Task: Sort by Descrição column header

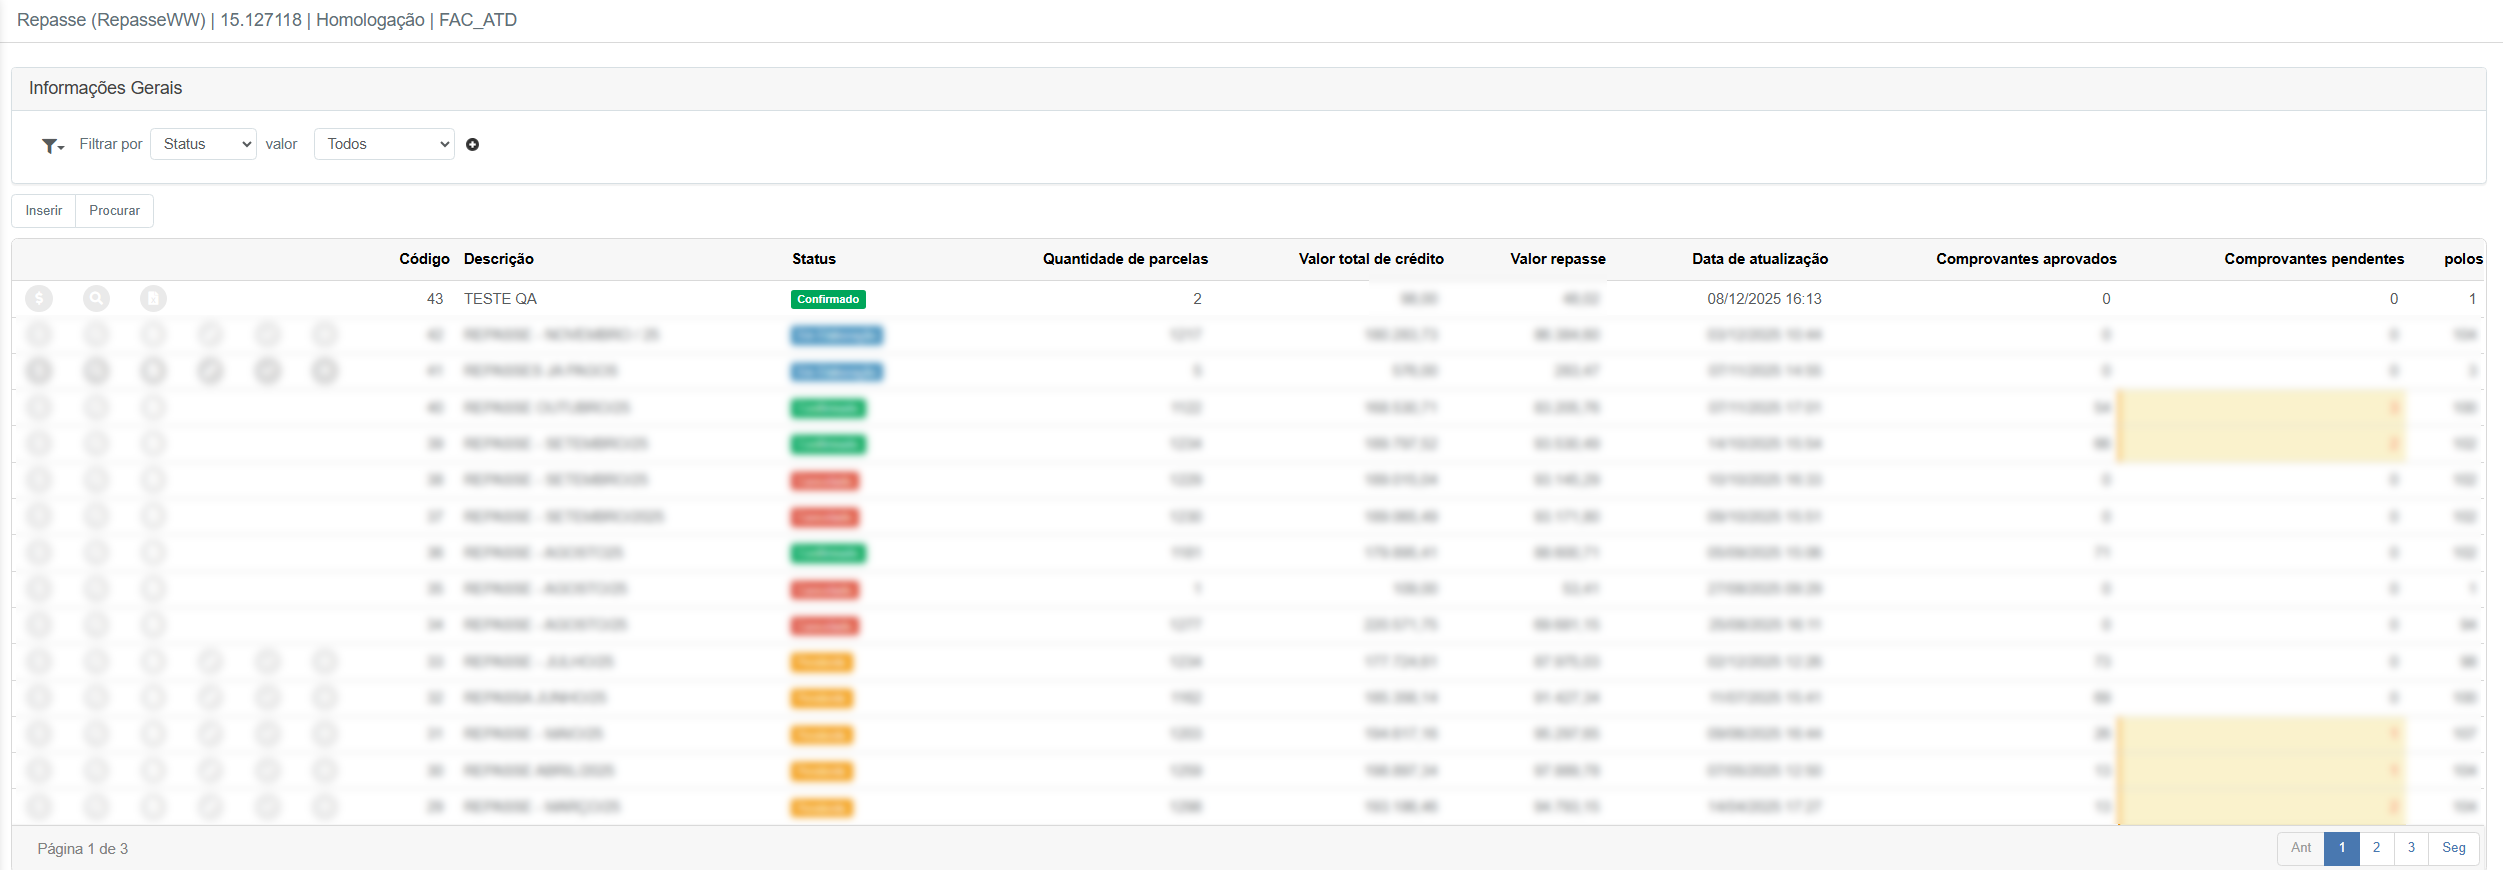Action: tap(498, 259)
